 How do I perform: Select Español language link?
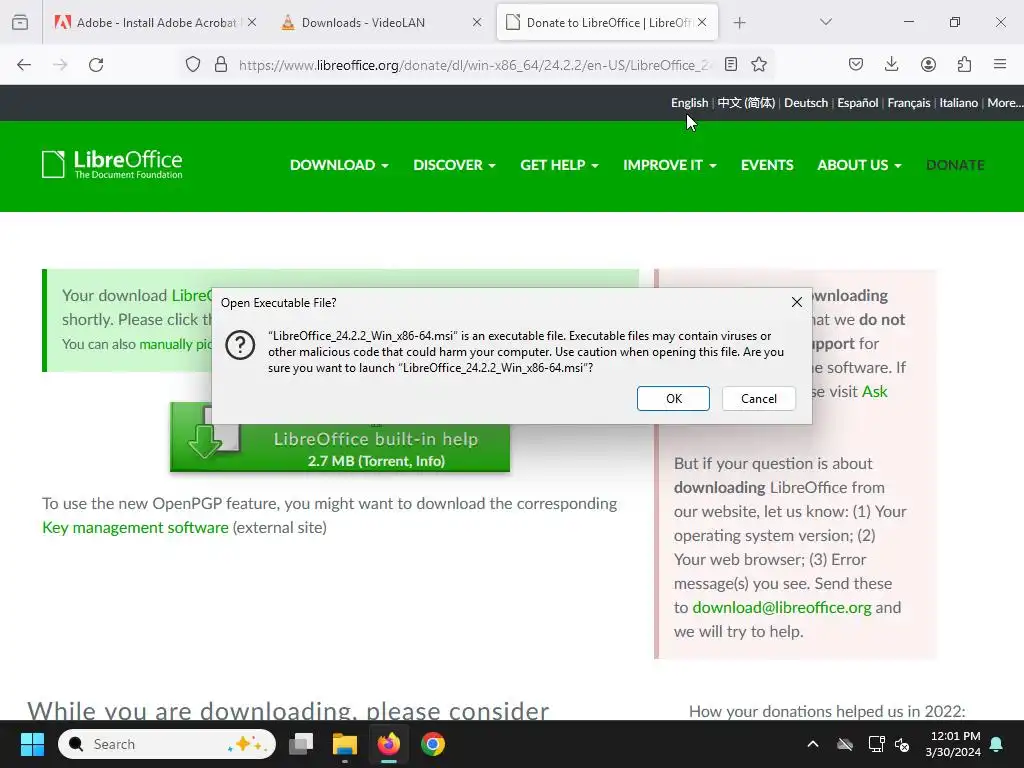pos(857,103)
